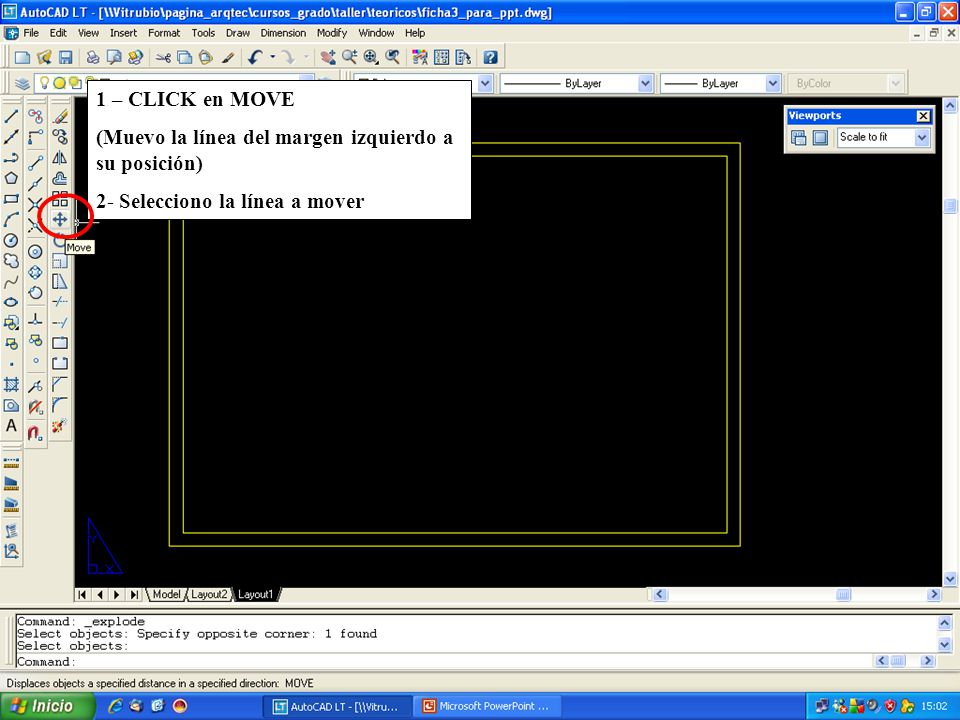
Task: Select the Stretch tool
Action: point(60,281)
